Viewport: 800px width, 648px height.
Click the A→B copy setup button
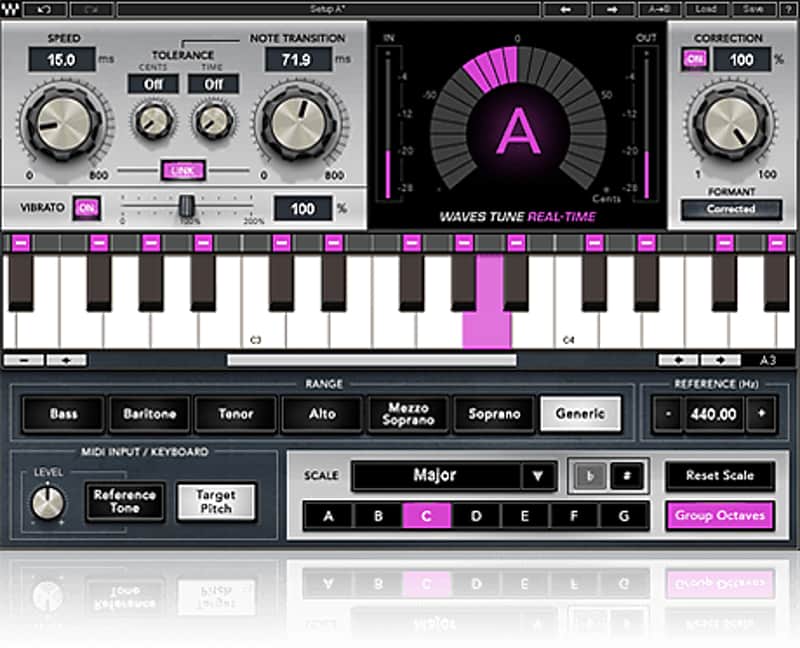658,9
